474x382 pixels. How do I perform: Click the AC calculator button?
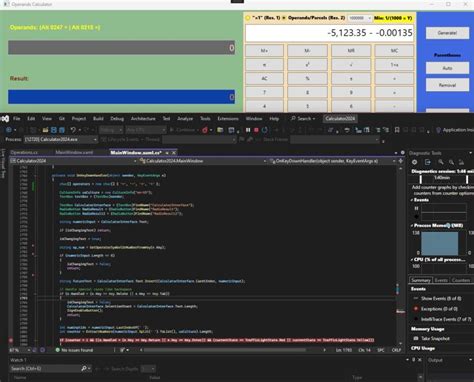coord(264,78)
